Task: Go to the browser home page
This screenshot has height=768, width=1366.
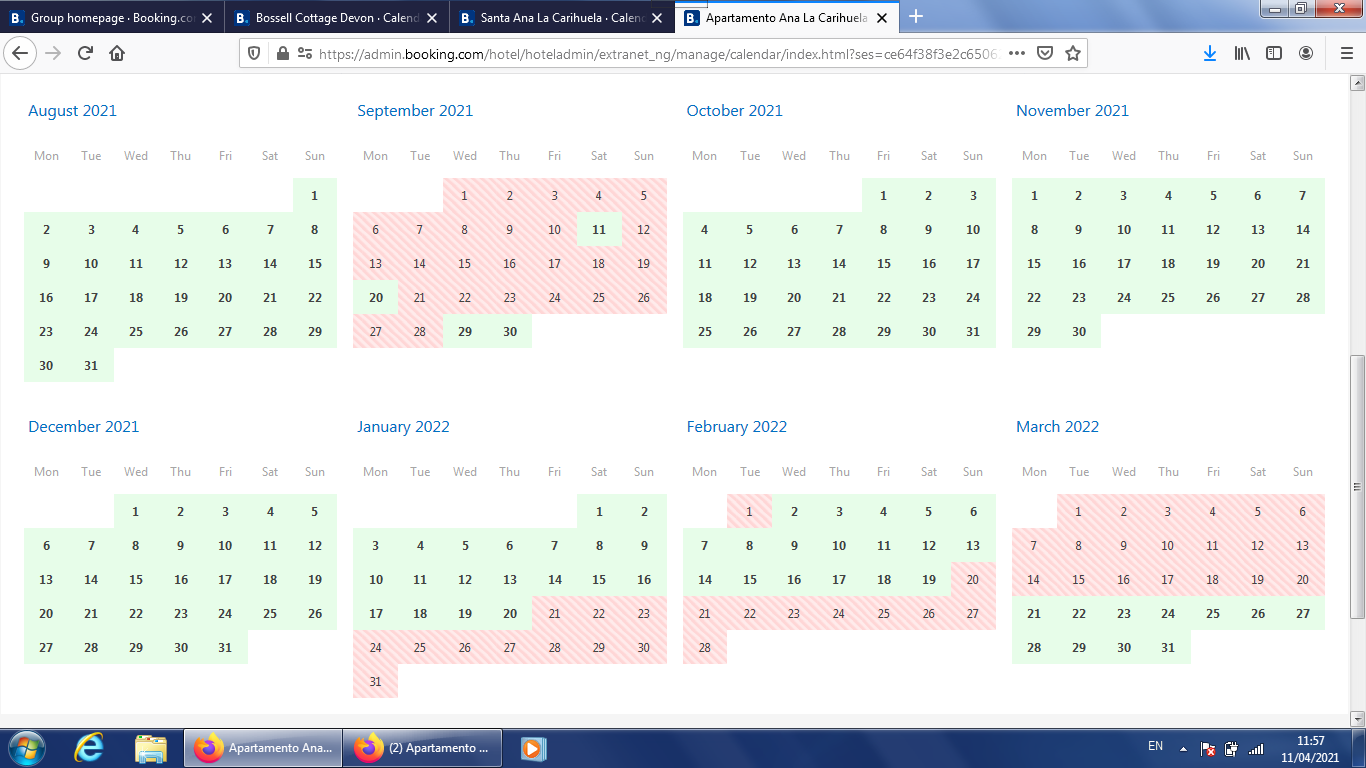Action: point(117,54)
